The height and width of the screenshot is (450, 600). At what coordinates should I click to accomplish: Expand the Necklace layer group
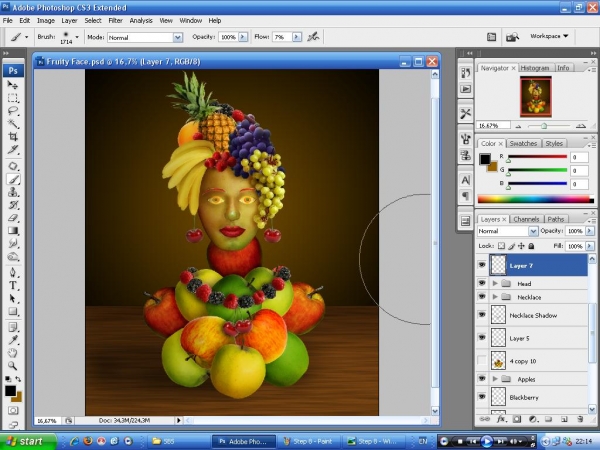click(x=495, y=297)
